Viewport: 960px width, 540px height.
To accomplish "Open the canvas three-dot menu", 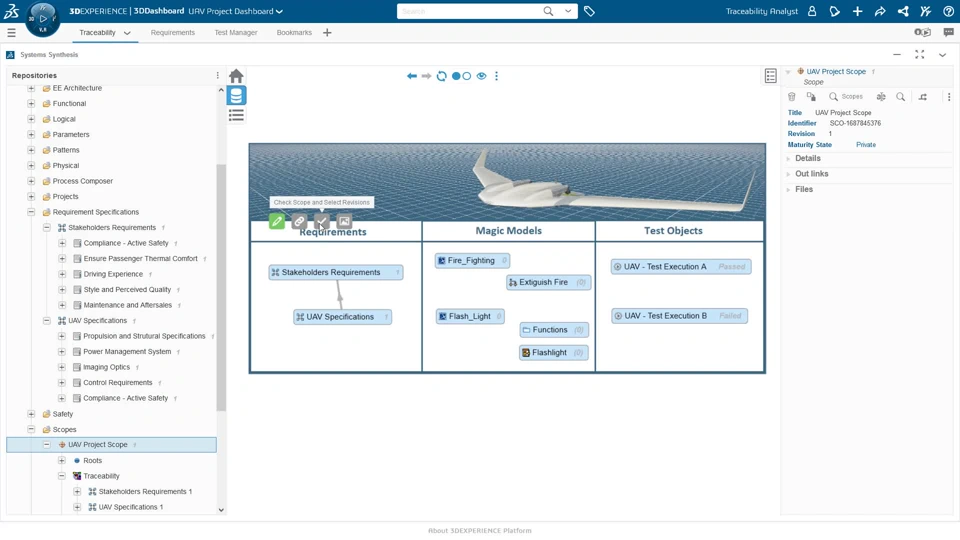I will tap(497, 76).
